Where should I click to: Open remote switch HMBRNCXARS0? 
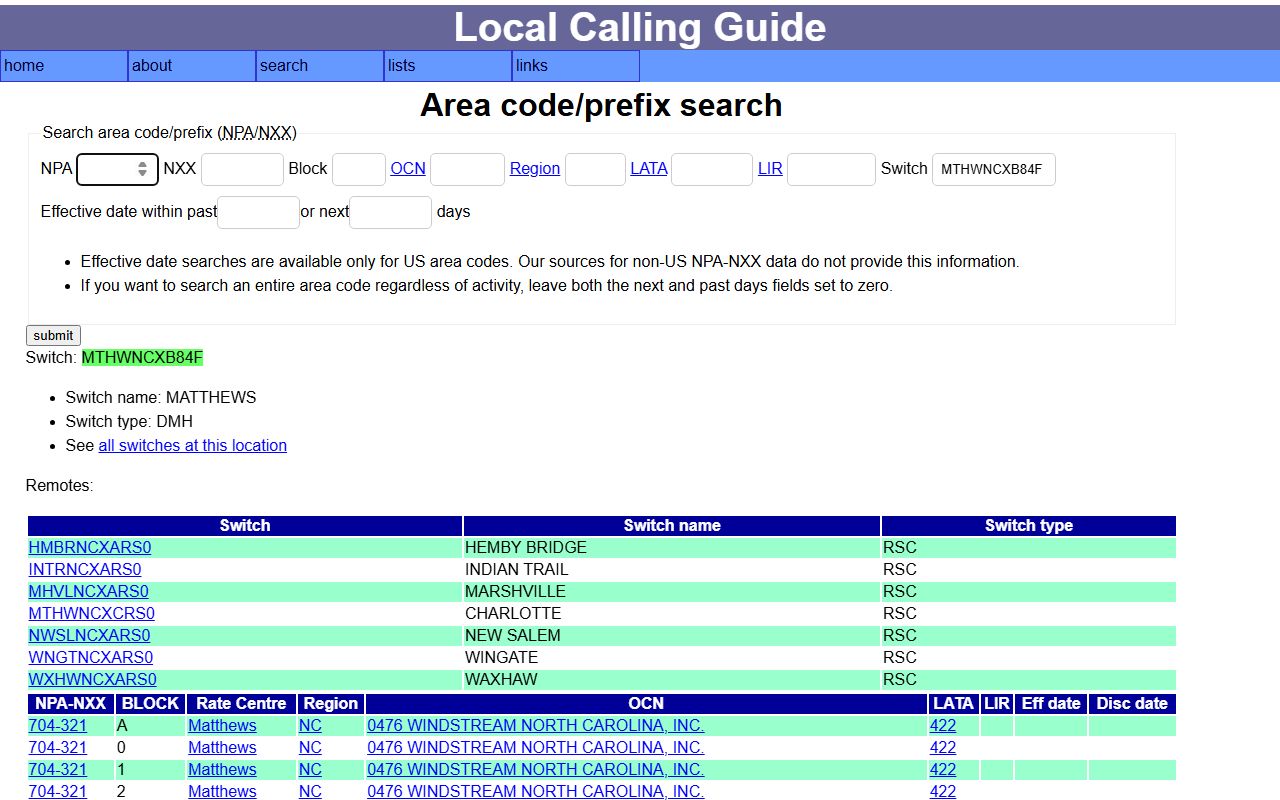[90, 548]
